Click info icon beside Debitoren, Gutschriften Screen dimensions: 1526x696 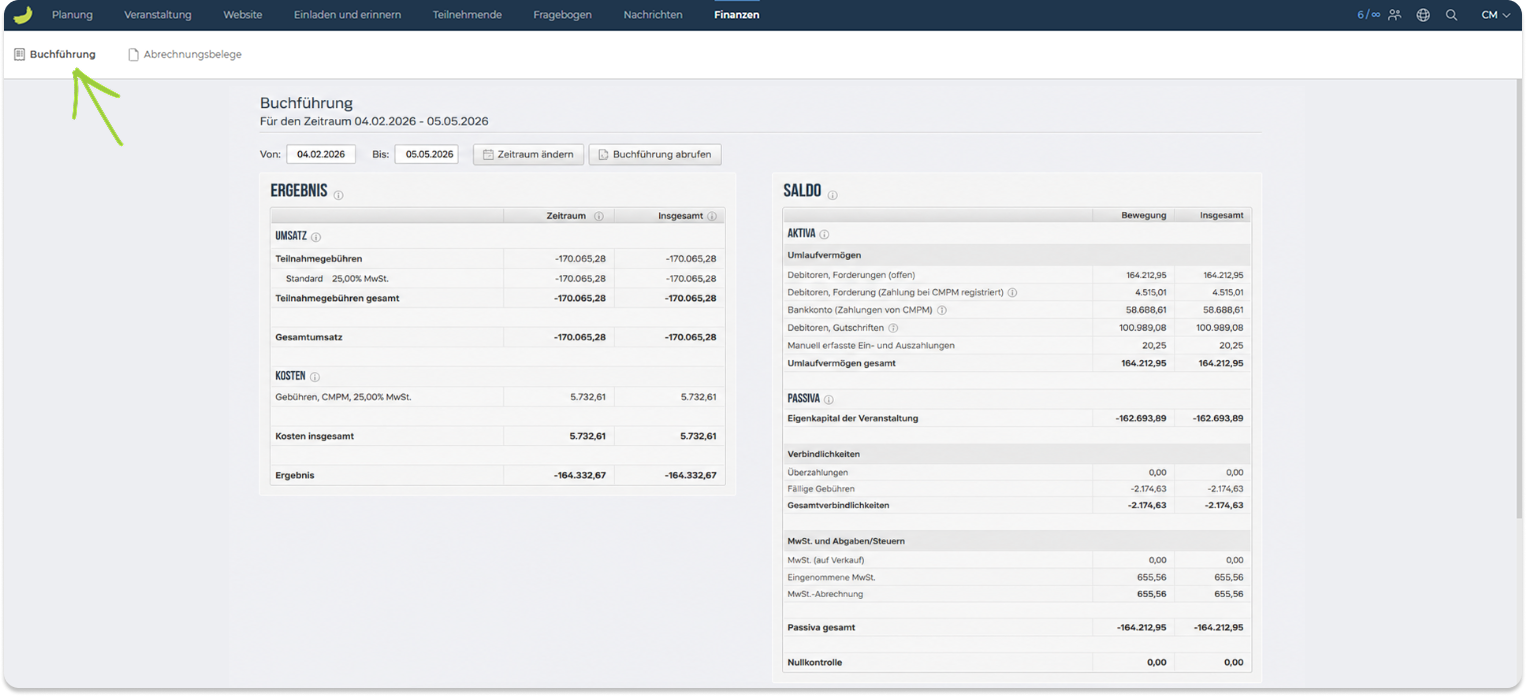[893, 328]
